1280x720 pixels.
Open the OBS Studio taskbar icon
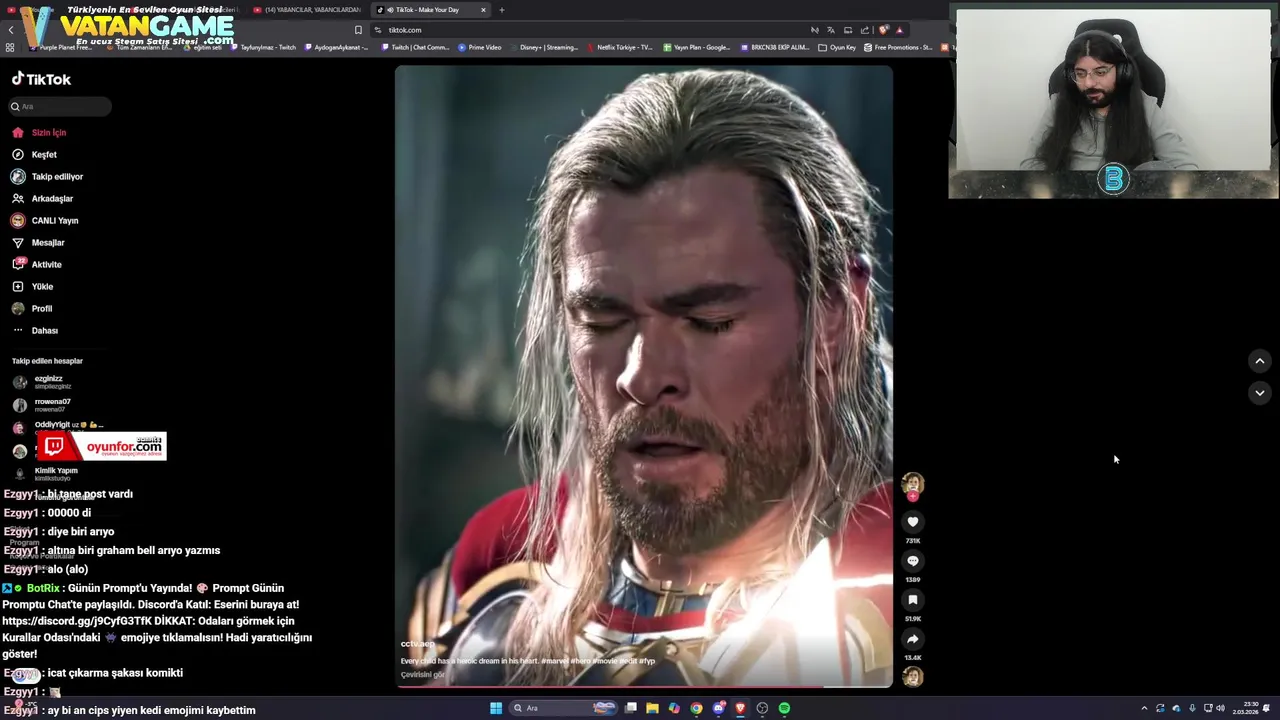point(762,708)
